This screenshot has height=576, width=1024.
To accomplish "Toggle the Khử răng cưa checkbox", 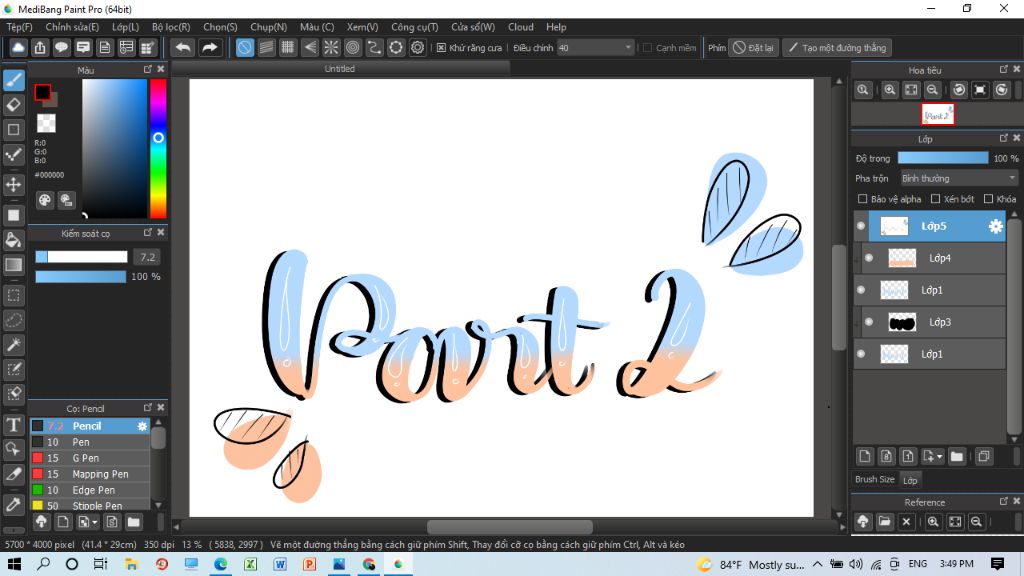I will (x=442, y=48).
